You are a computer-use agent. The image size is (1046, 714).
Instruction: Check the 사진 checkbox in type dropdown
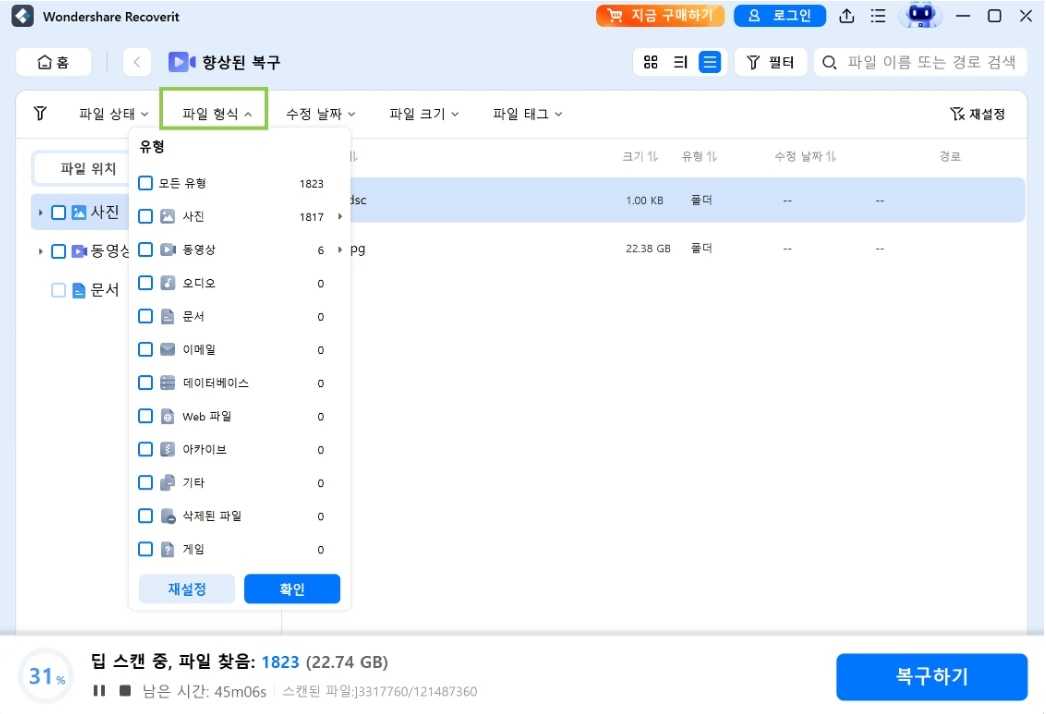pyautogui.click(x=145, y=216)
